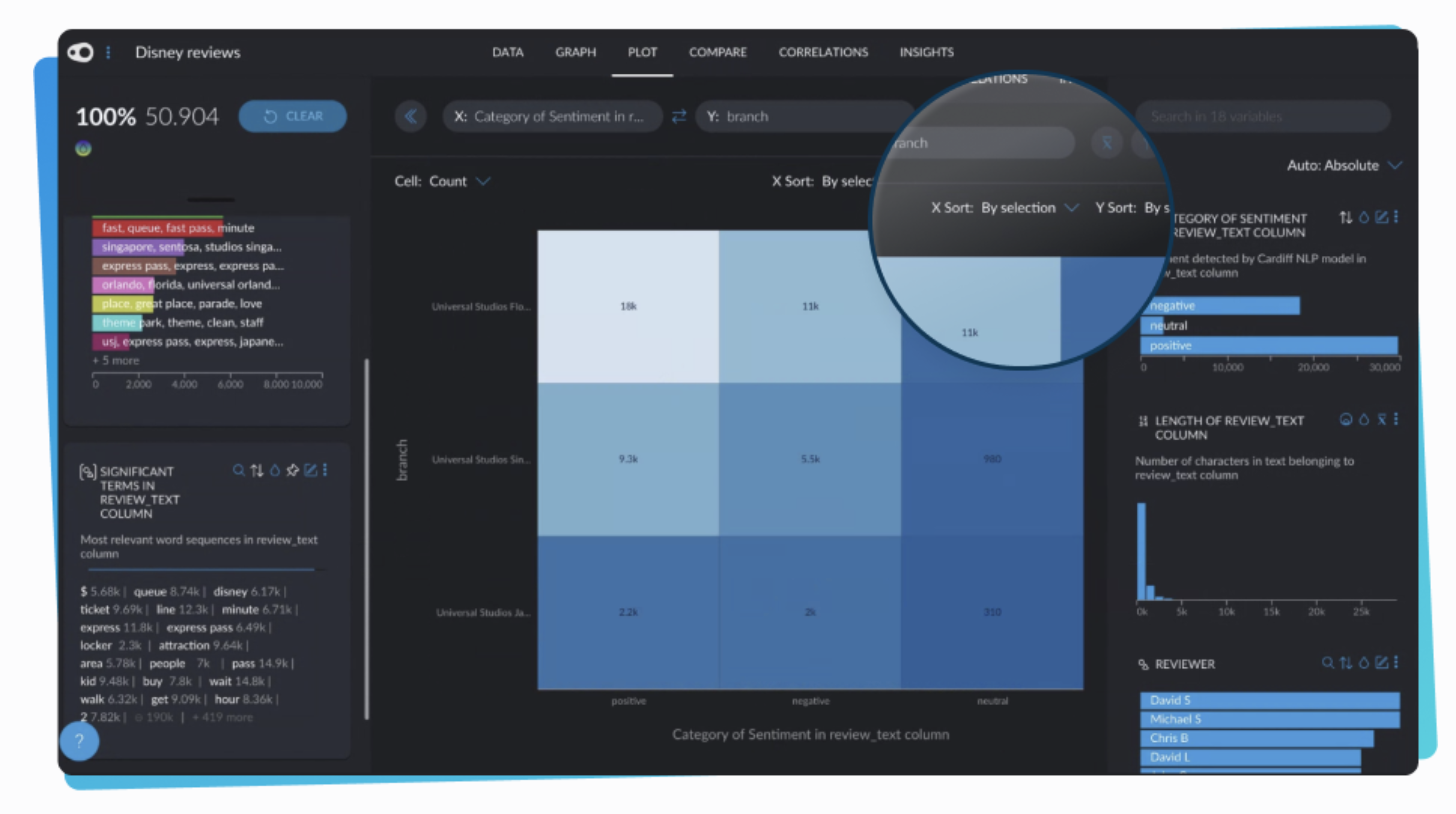Go to the CORRELATIONS tab
The width and height of the screenshot is (1456, 814).
pyautogui.click(x=824, y=52)
